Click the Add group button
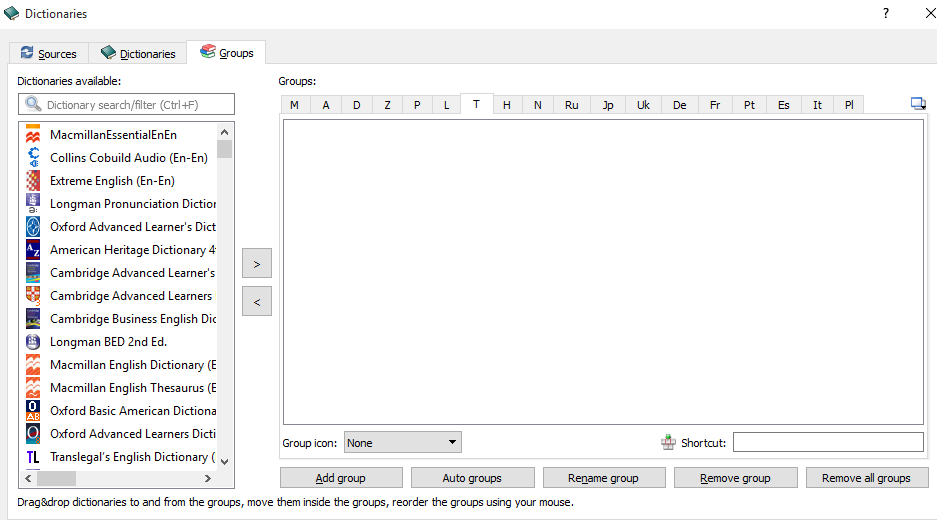The height and width of the screenshot is (520, 937). coord(341,478)
